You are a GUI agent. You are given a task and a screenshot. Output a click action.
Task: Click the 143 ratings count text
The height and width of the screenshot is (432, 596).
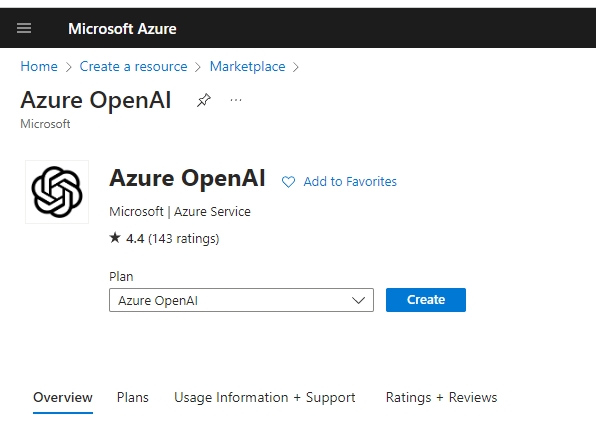point(184,239)
